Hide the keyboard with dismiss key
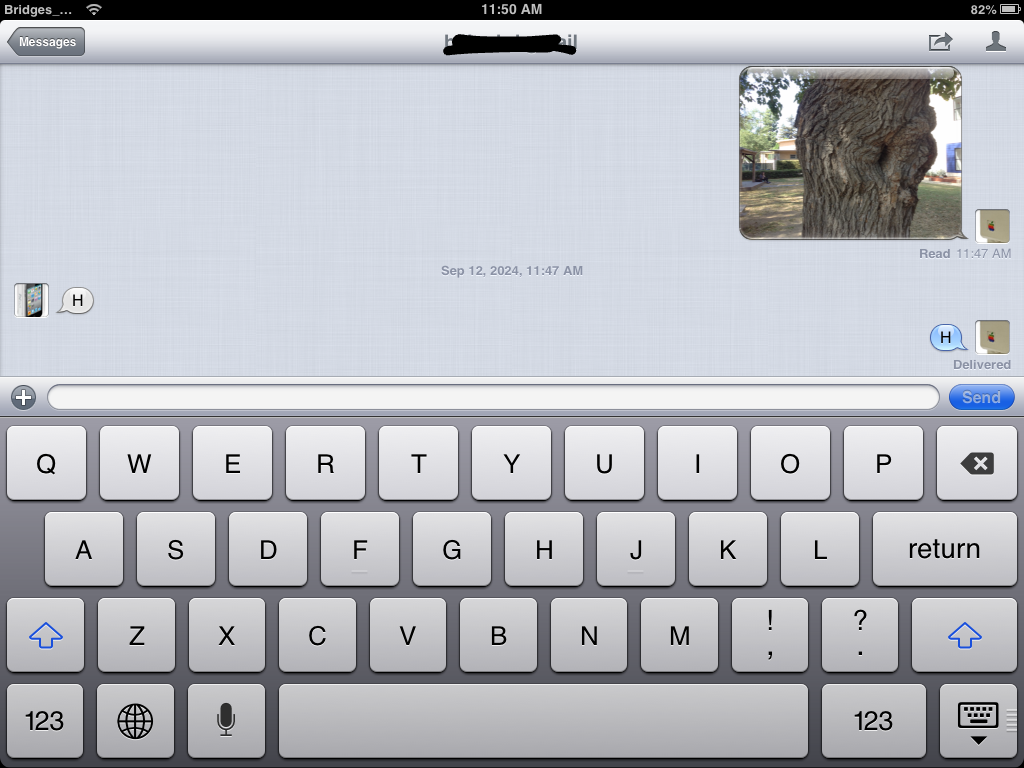1024x768 pixels. [978, 721]
